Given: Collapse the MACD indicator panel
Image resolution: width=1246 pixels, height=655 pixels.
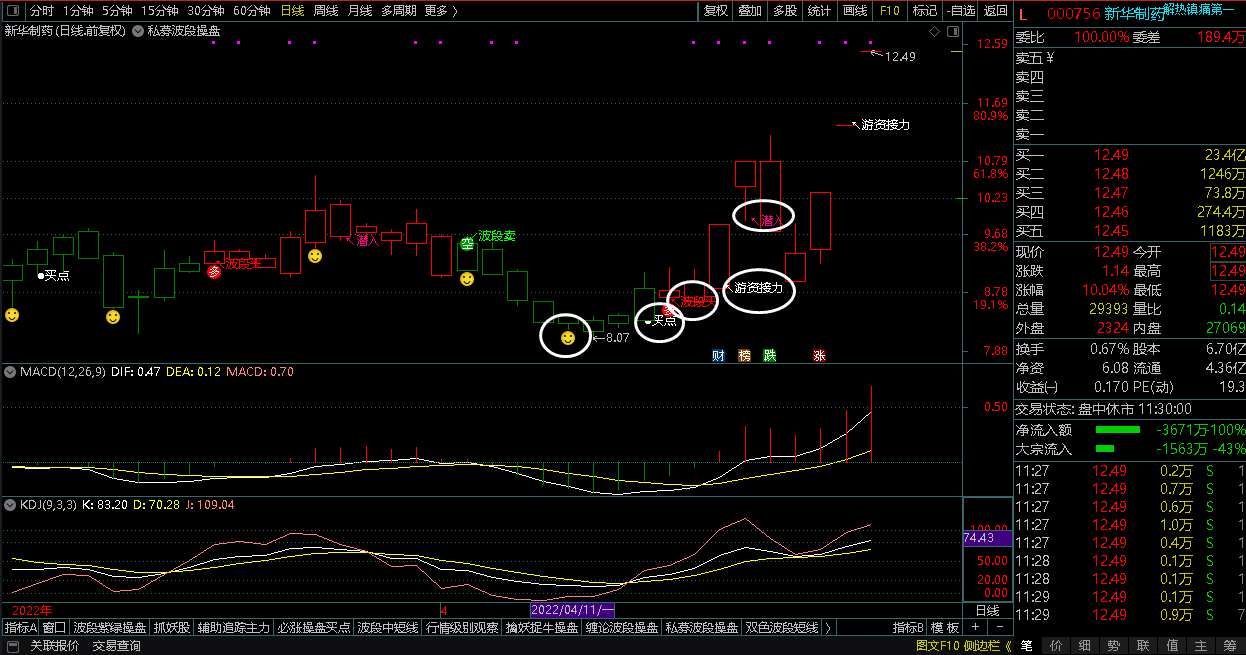Looking at the screenshot, I should [10, 372].
